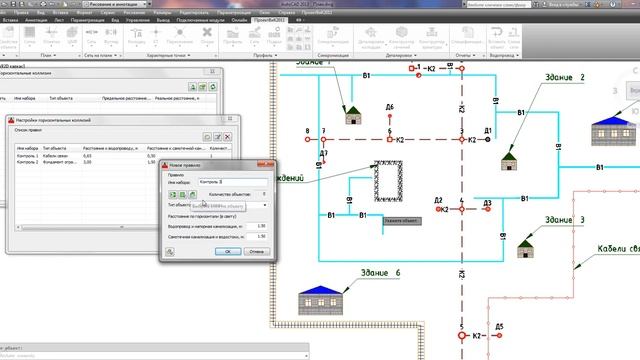This screenshot has width=640, height=360.
Task: Click the Футляр ribbon icon
Action: [111, 36]
